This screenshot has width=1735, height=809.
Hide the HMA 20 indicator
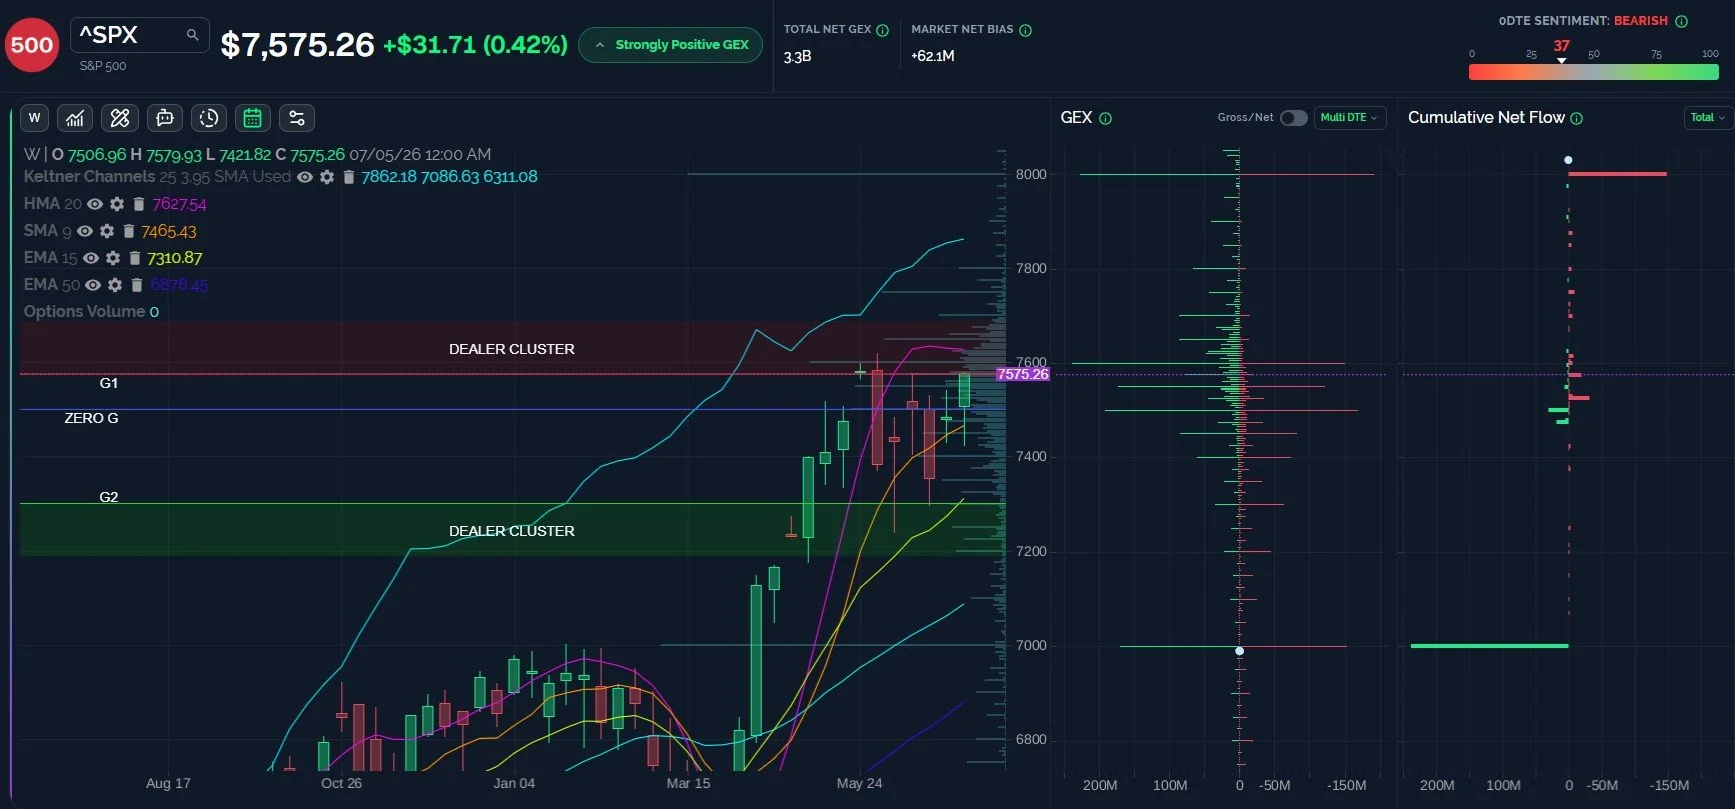[95, 204]
